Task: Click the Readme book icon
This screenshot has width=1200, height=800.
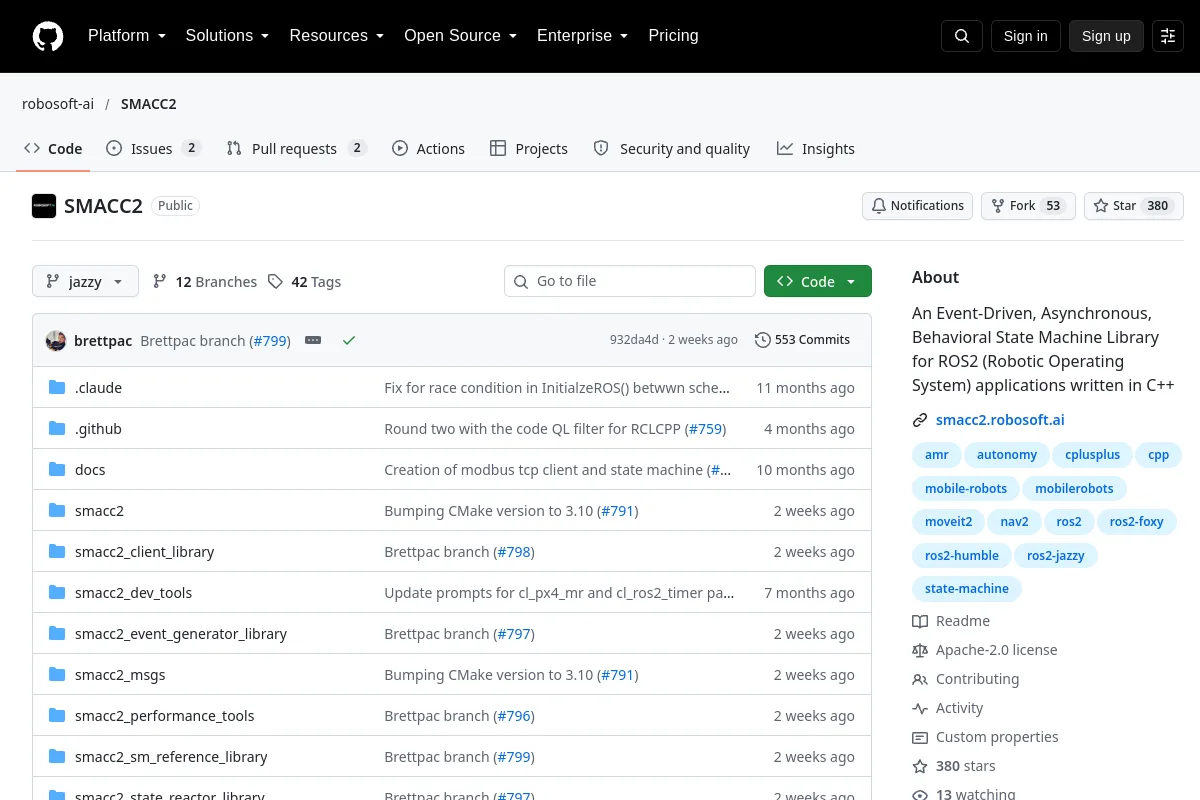Action: point(920,621)
